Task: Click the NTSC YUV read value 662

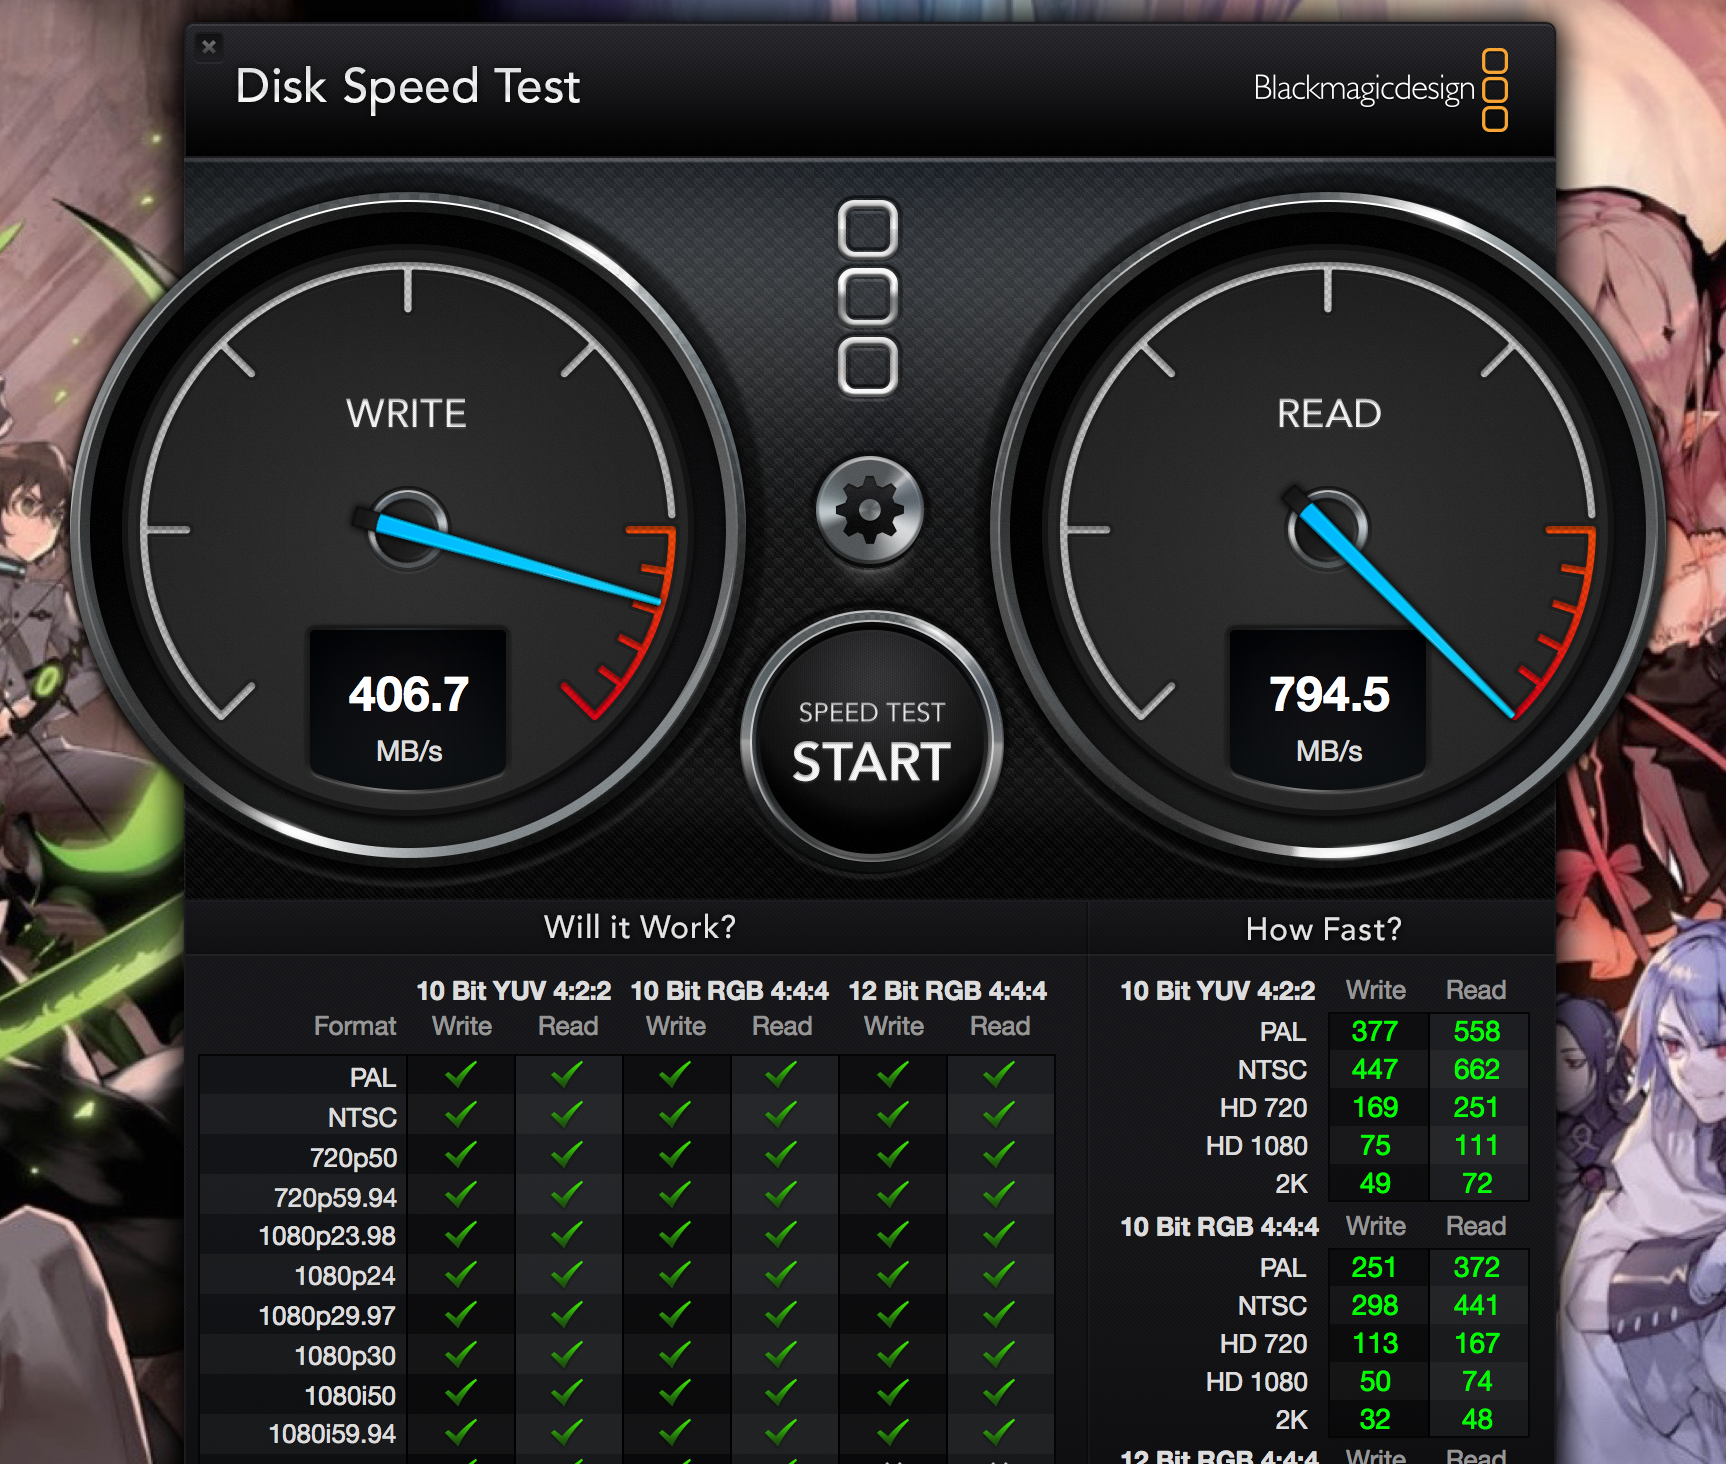Action: (x=1476, y=1069)
